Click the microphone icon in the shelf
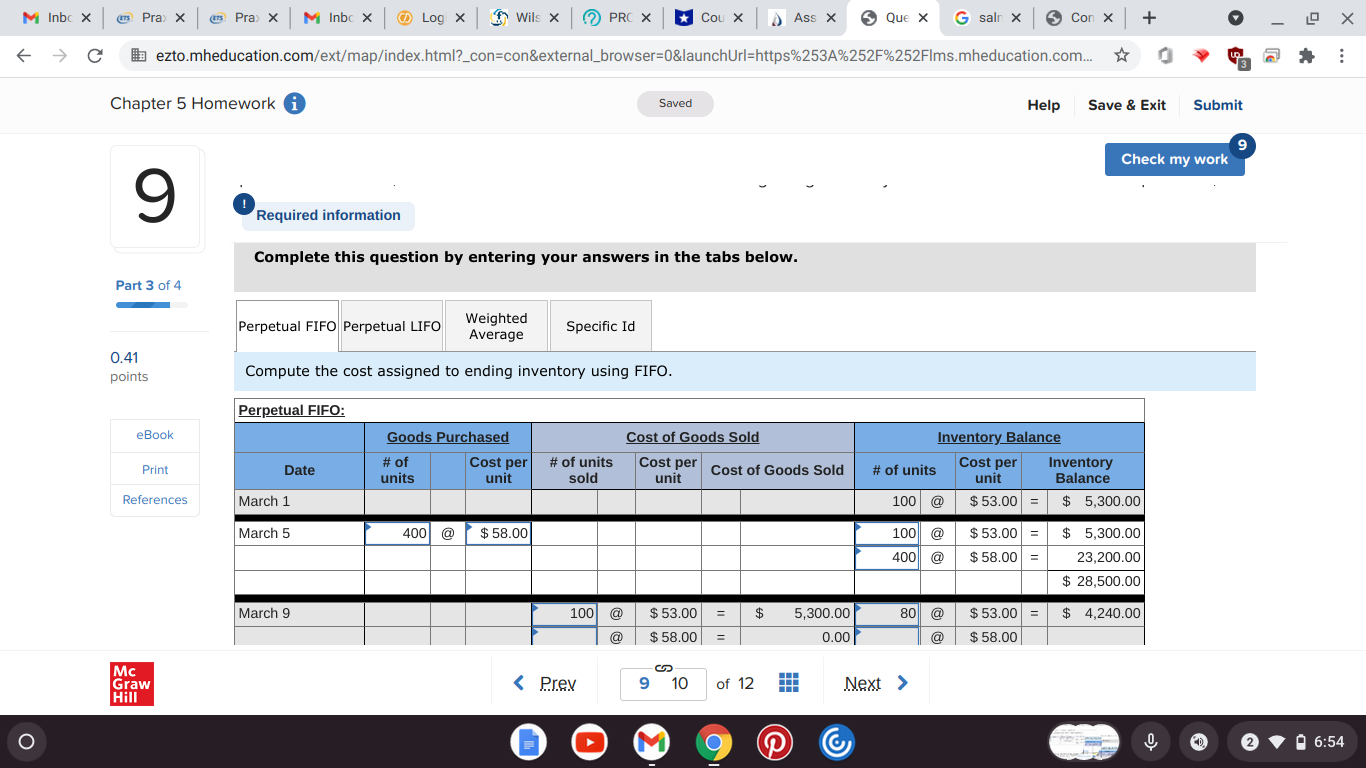This screenshot has height=768, width=1366. 1152,742
